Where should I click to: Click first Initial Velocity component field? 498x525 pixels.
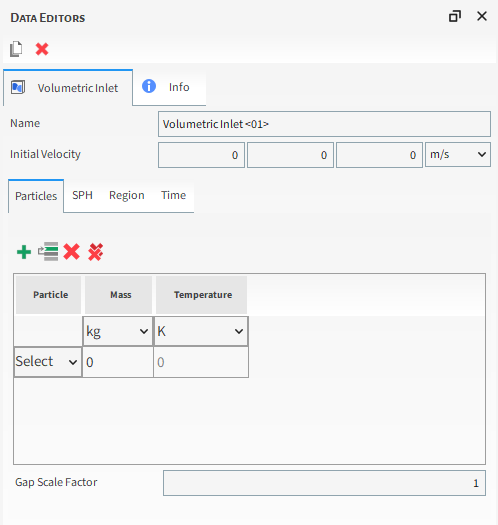click(x=201, y=155)
